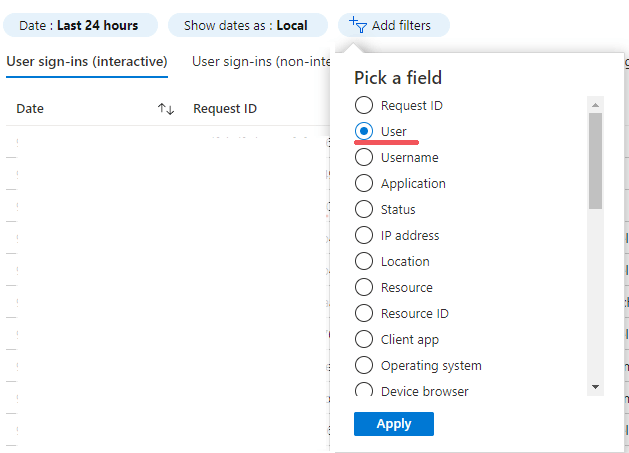Choose the Client app field option
Viewport: 629px width, 453px height.
coord(364,339)
